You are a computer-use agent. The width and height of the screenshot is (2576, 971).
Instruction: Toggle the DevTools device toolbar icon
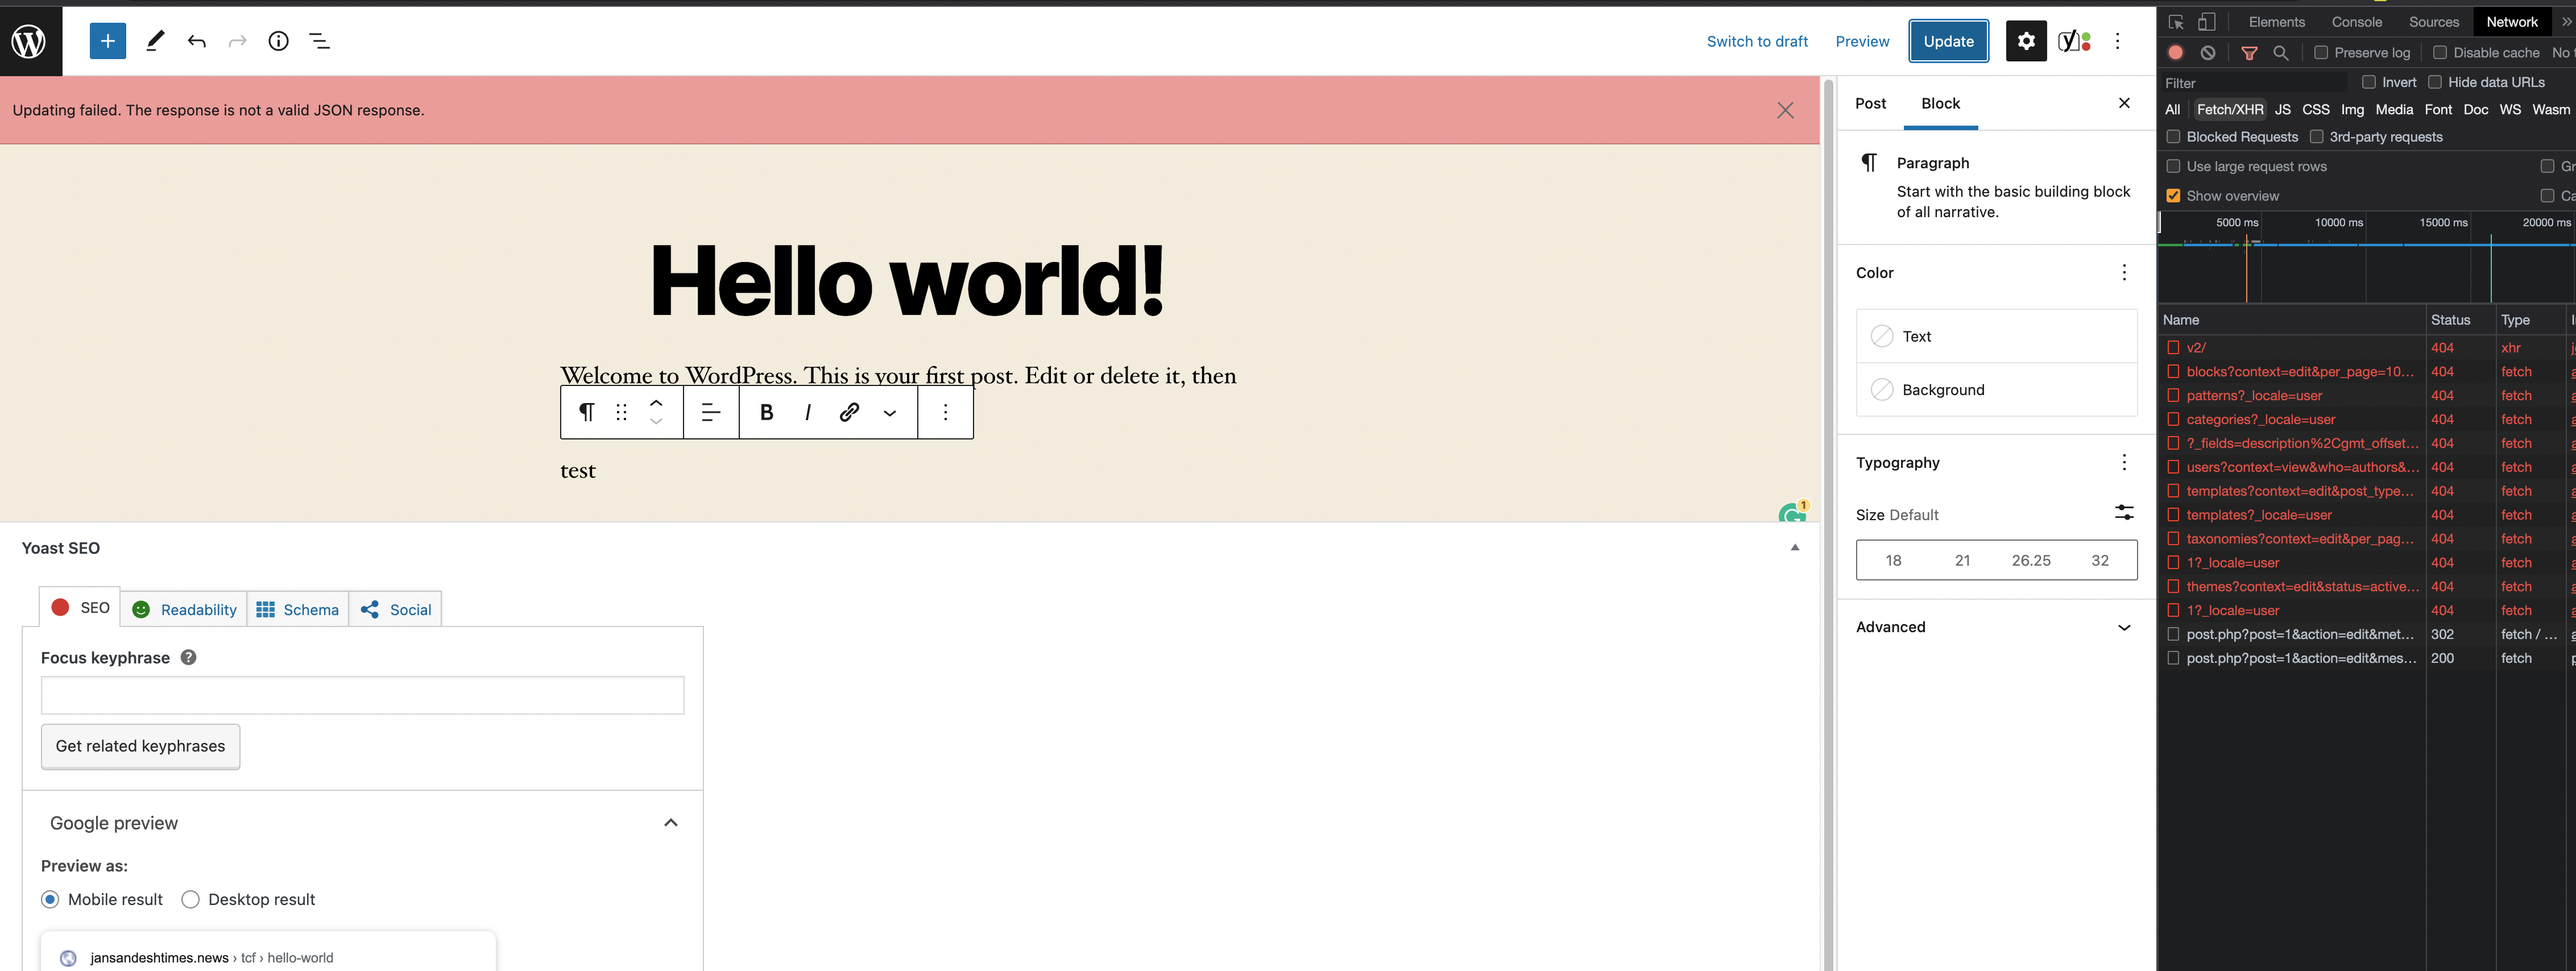click(x=2207, y=22)
